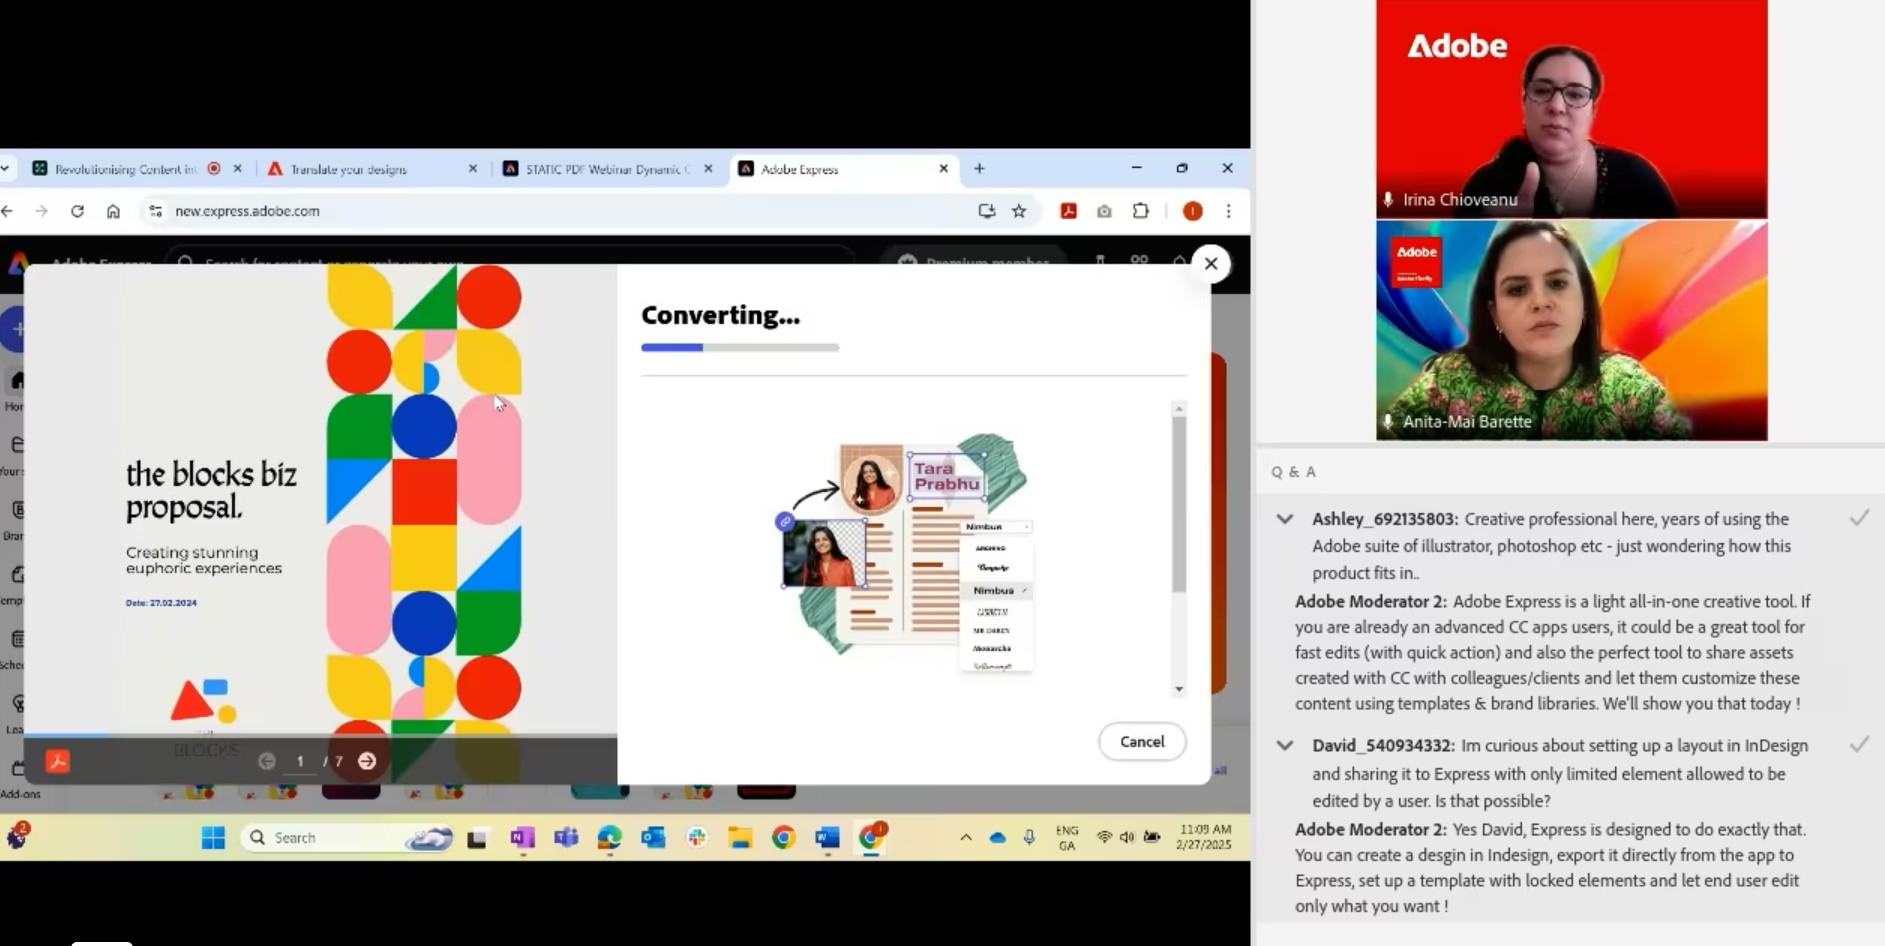This screenshot has height=946, width=1885.
Task: Open the date and time clock
Action: pyautogui.click(x=1205, y=837)
